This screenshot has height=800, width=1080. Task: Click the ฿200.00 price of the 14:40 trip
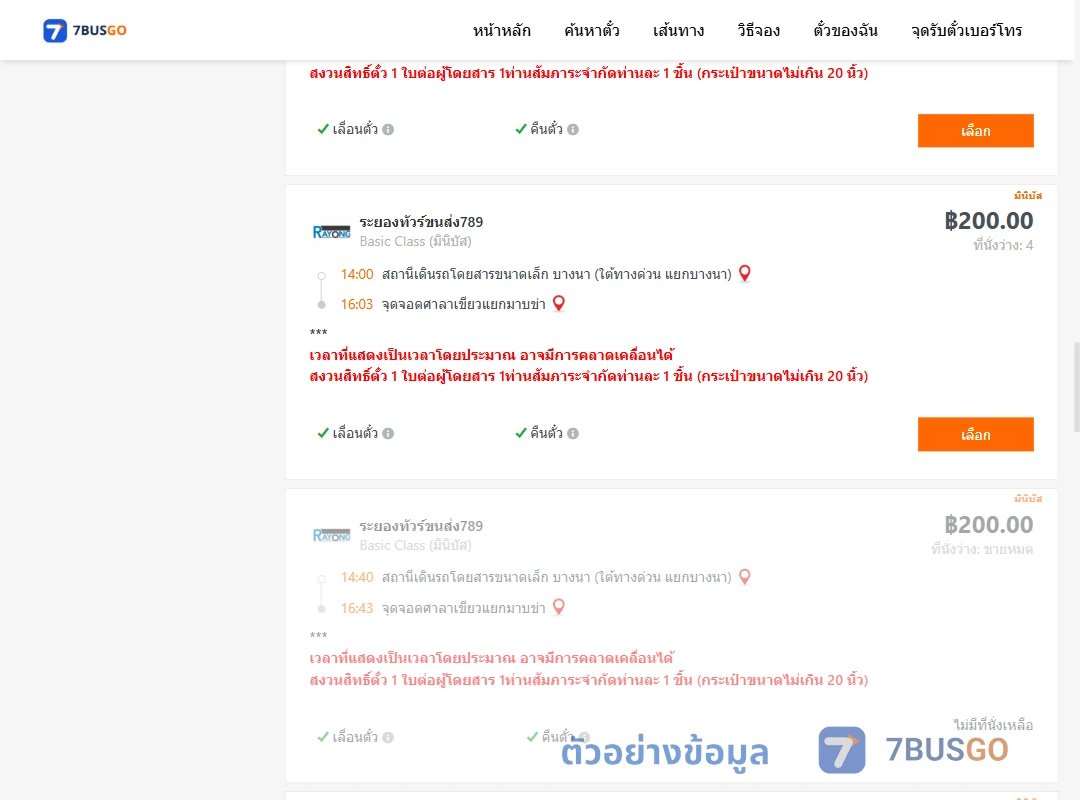[988, 524]
